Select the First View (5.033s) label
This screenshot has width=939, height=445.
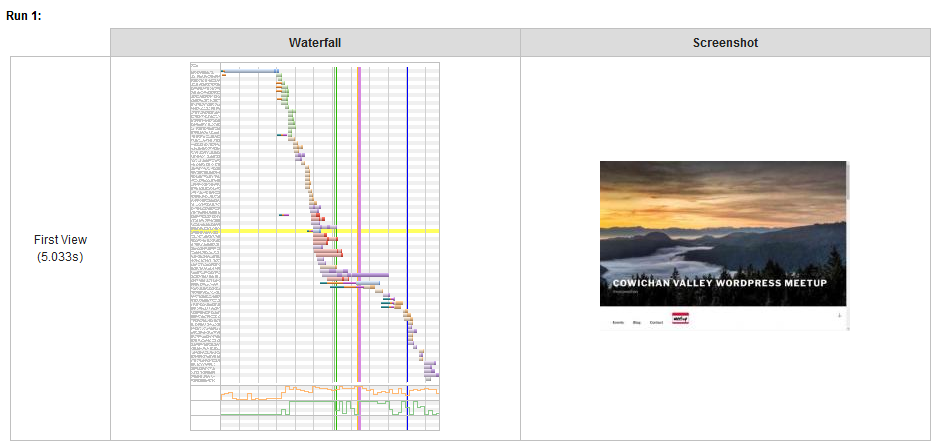(60, 249)
